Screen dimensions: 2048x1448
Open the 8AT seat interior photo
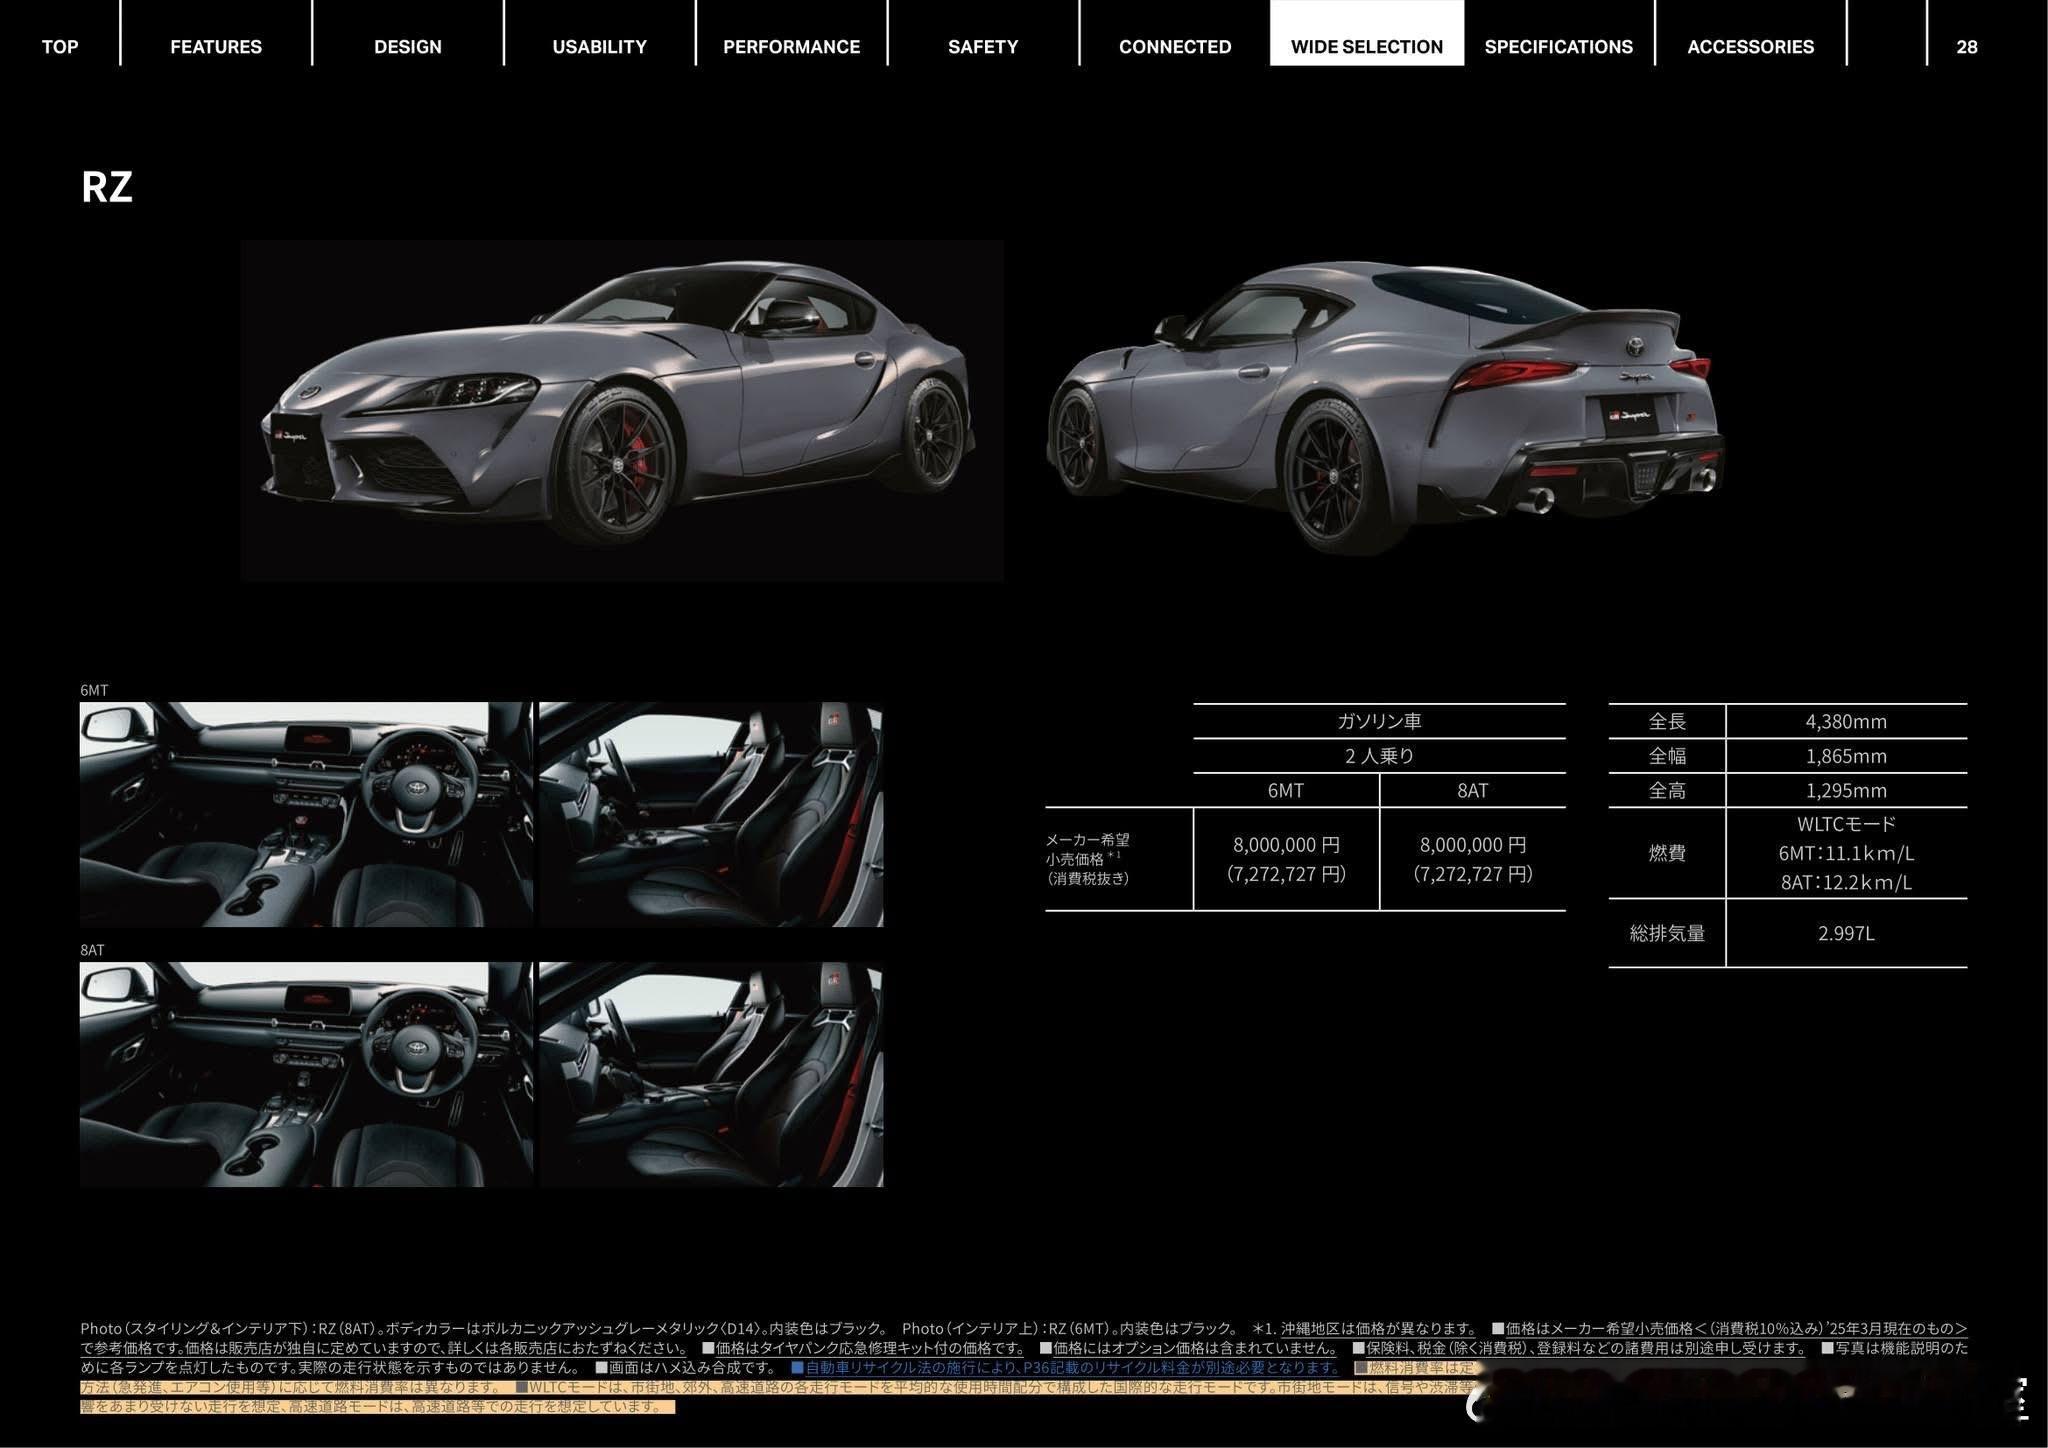point(711,1074)
